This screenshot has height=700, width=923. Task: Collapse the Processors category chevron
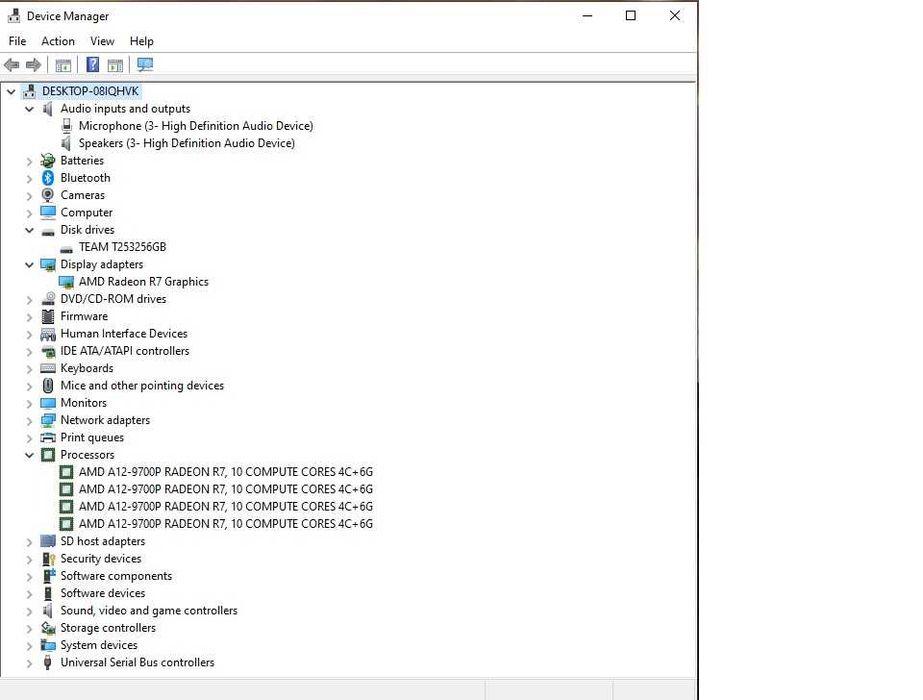29,455
